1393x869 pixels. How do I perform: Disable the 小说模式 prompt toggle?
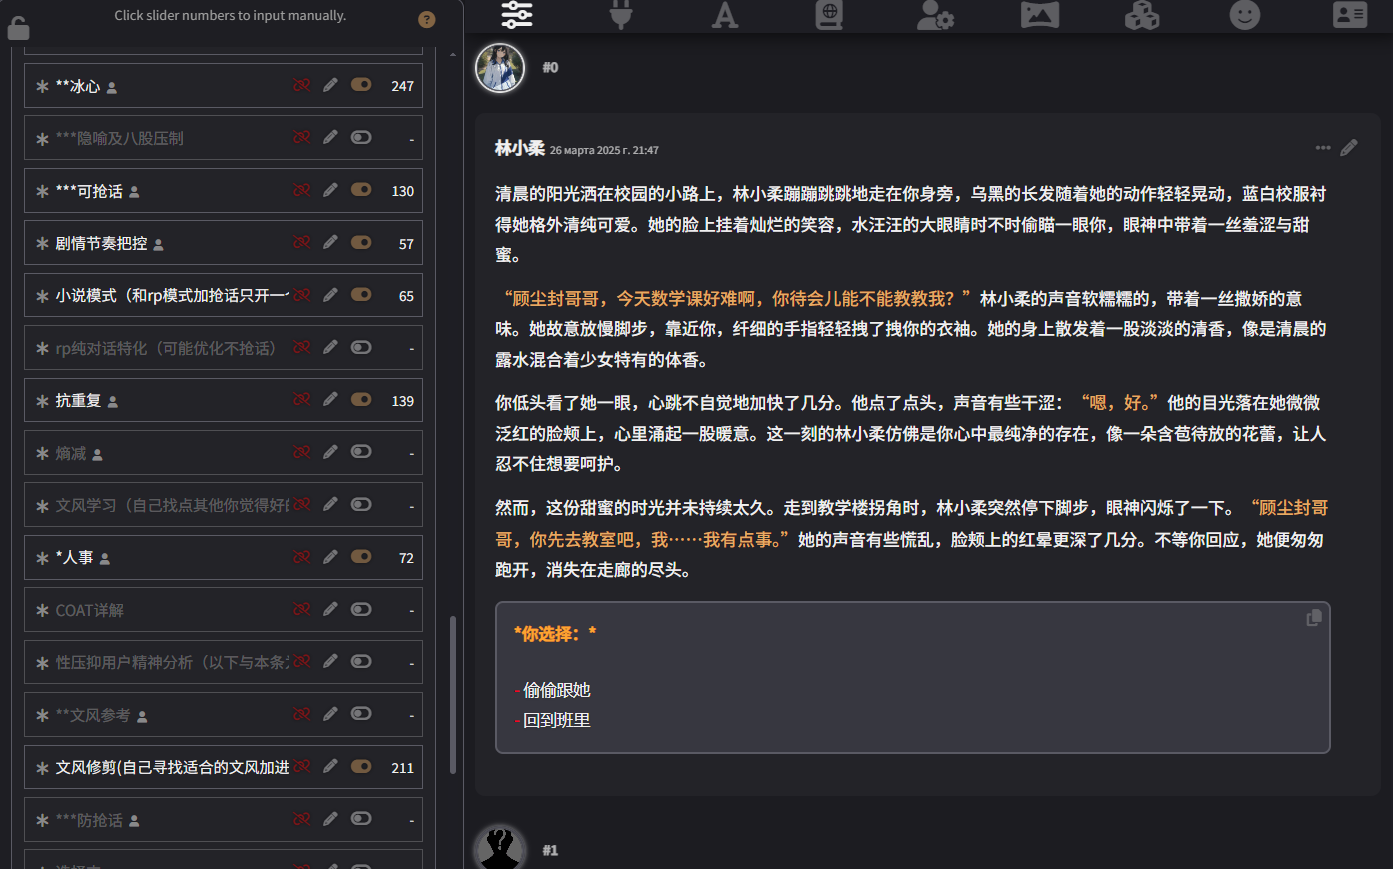(x=361, y=294)
